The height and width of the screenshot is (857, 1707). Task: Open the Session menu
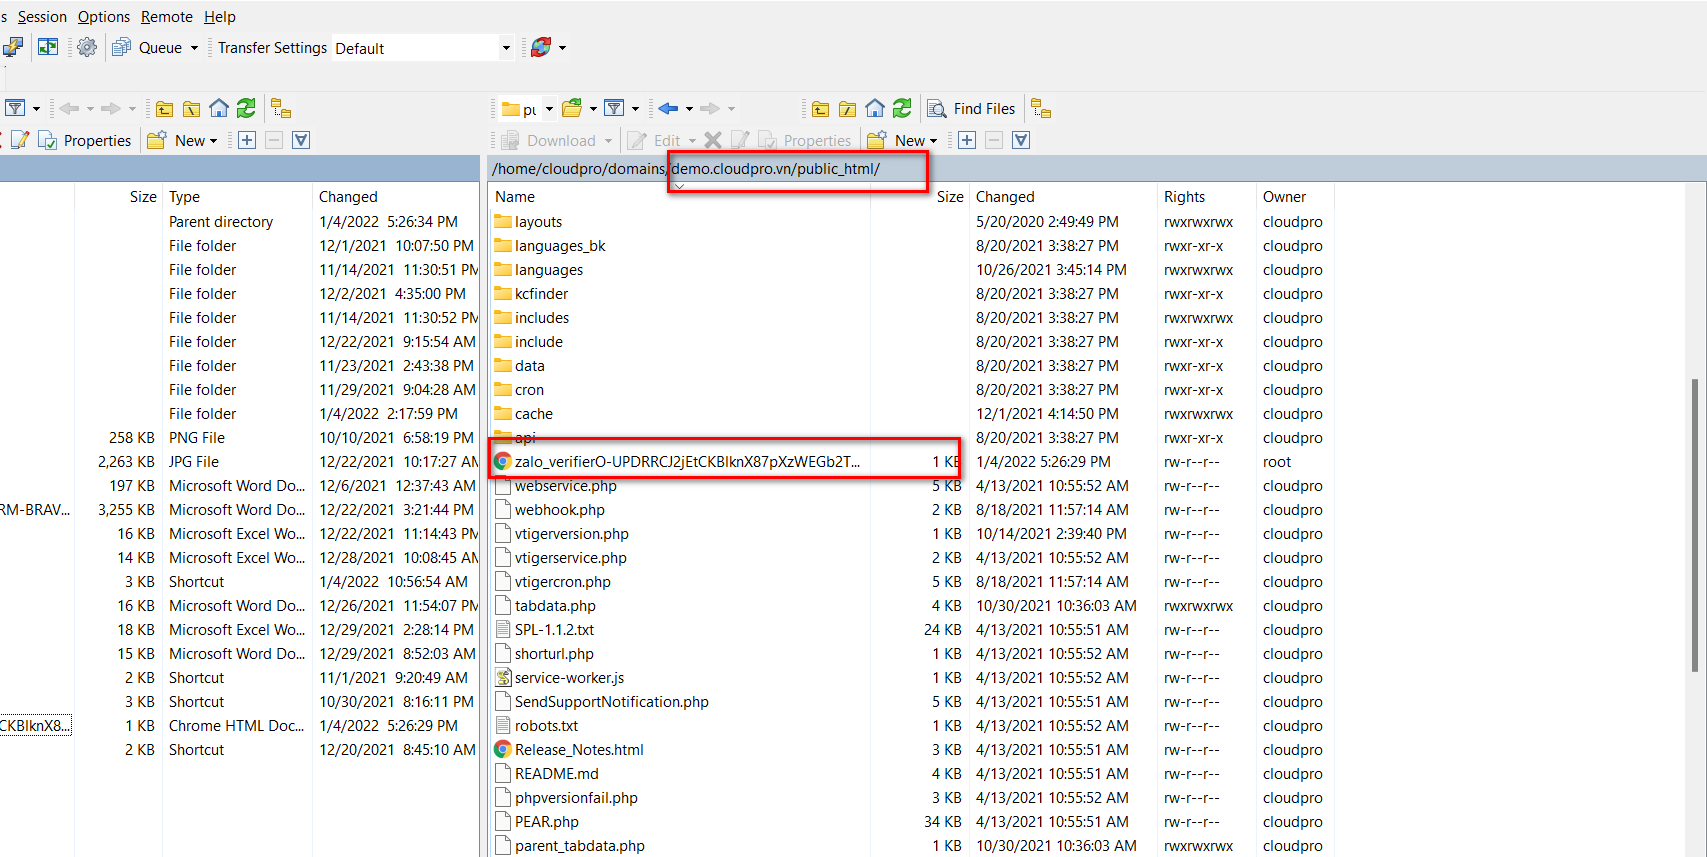[x=42, y=17]
